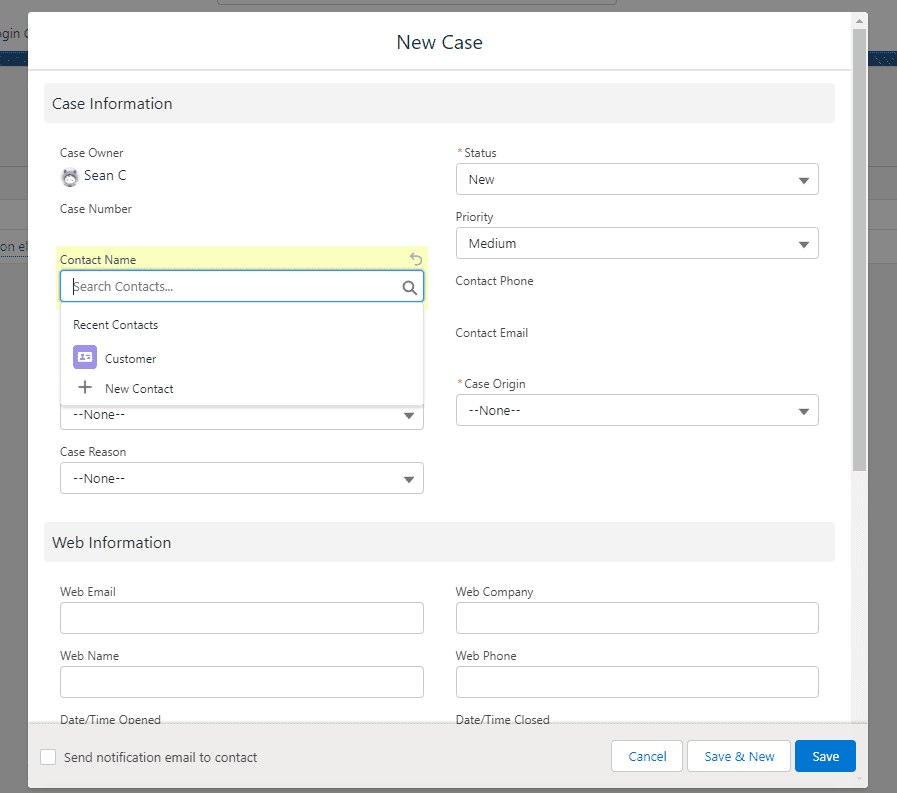This screenshot has height=793, width=897.
Task: Expand the Priority dropdown showing Medium
Action: coord(637,244)
